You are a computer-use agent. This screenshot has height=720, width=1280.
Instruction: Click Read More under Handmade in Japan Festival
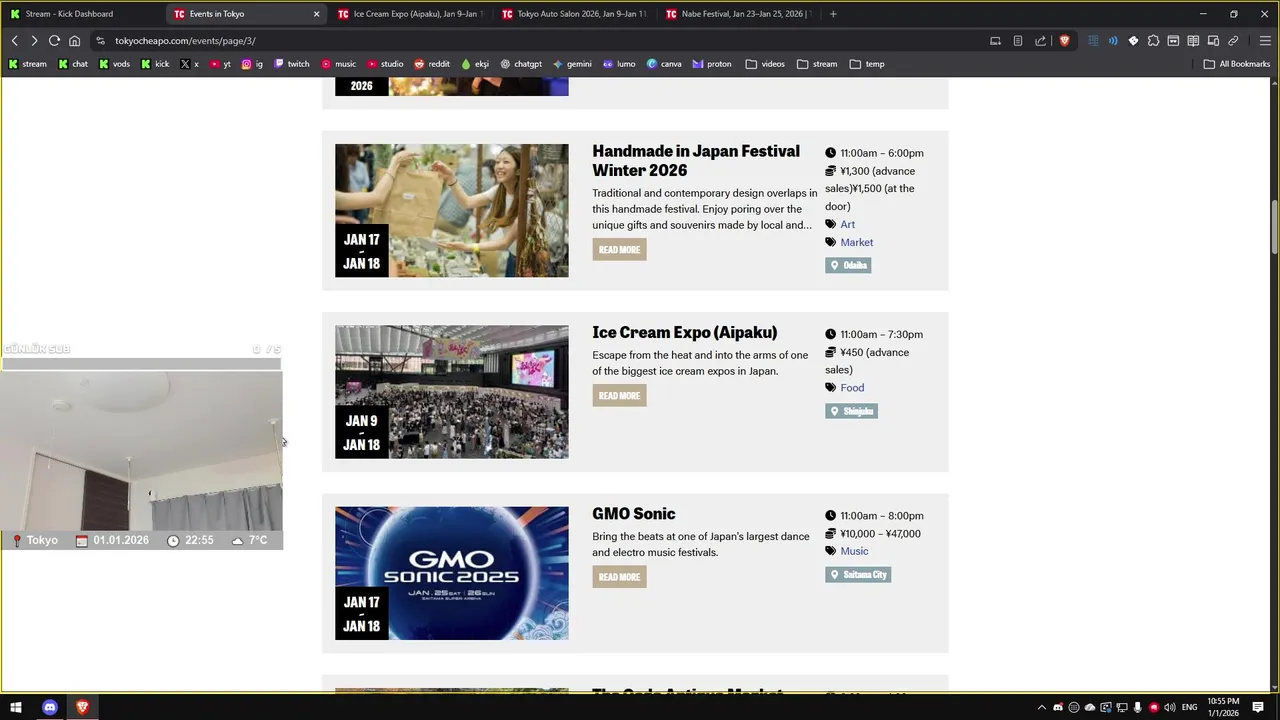pyautogui.click(x=619, y=249)
